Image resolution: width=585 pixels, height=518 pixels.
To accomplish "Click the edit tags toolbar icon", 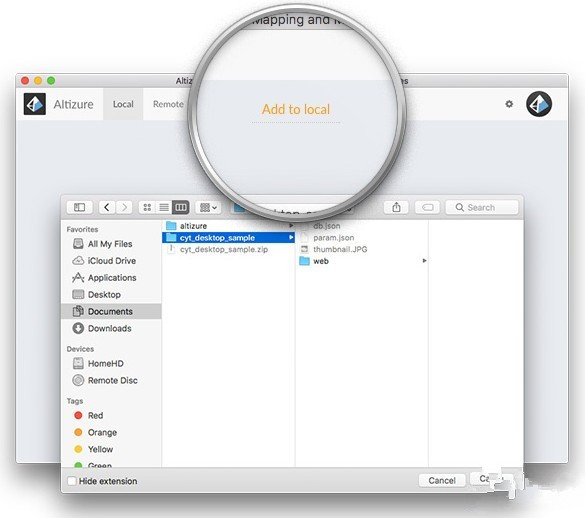I will point(428,207).
